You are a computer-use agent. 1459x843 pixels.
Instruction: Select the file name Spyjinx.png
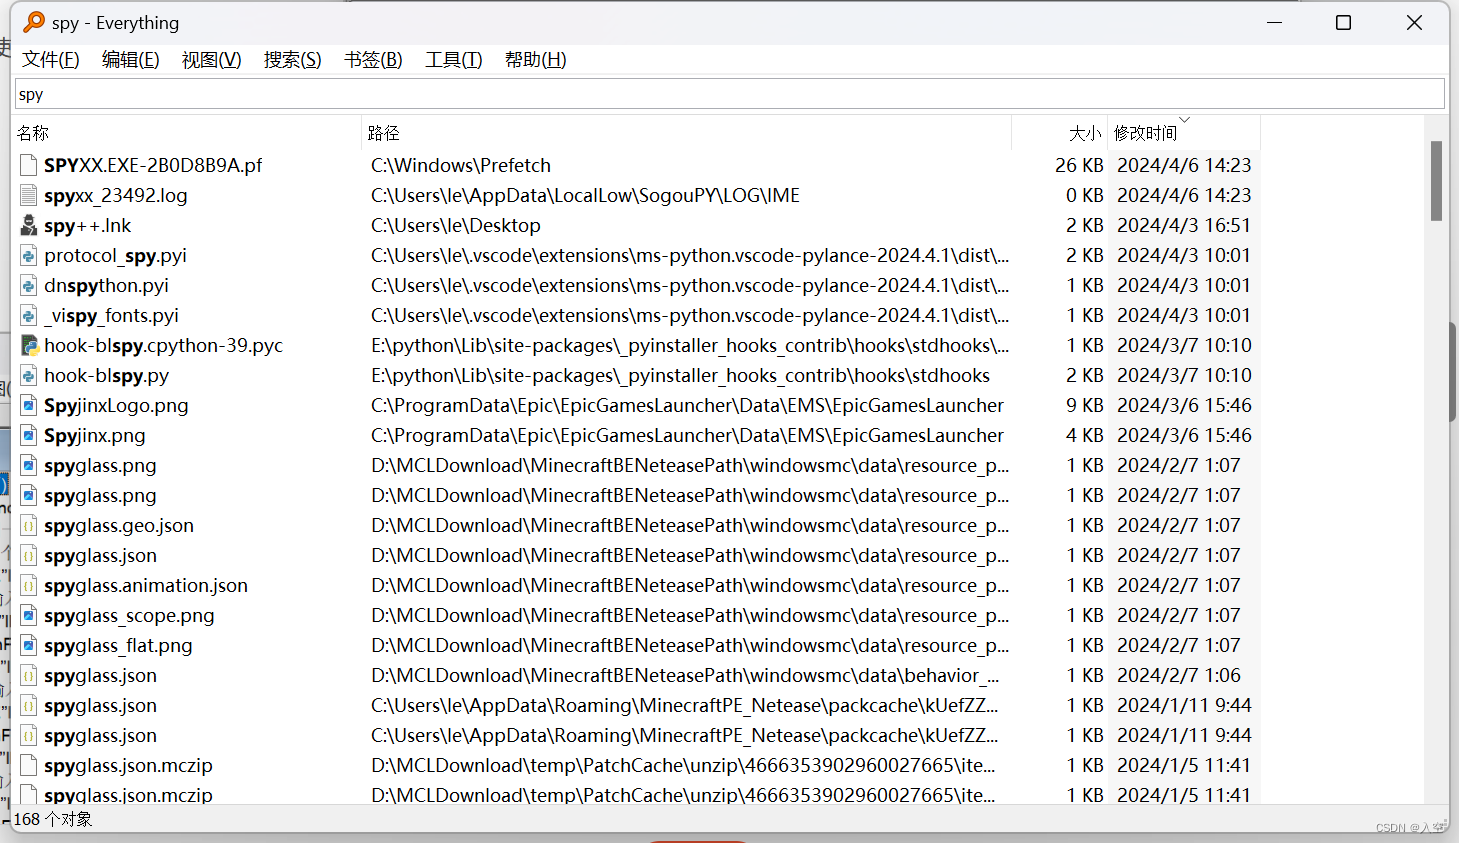coord(95,435)
